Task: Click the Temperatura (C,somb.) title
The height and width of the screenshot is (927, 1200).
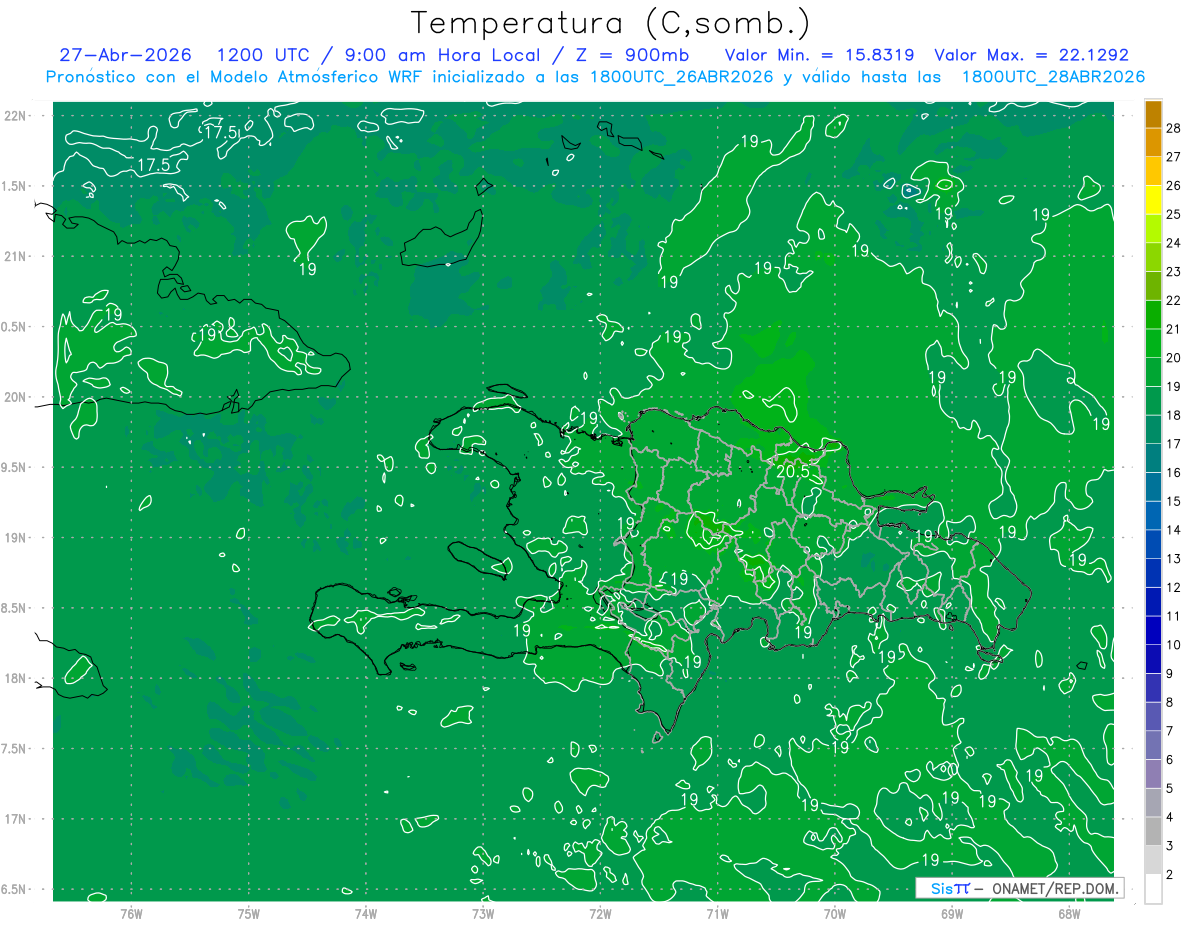Action: pyautogui.click(x=611, y=22)
